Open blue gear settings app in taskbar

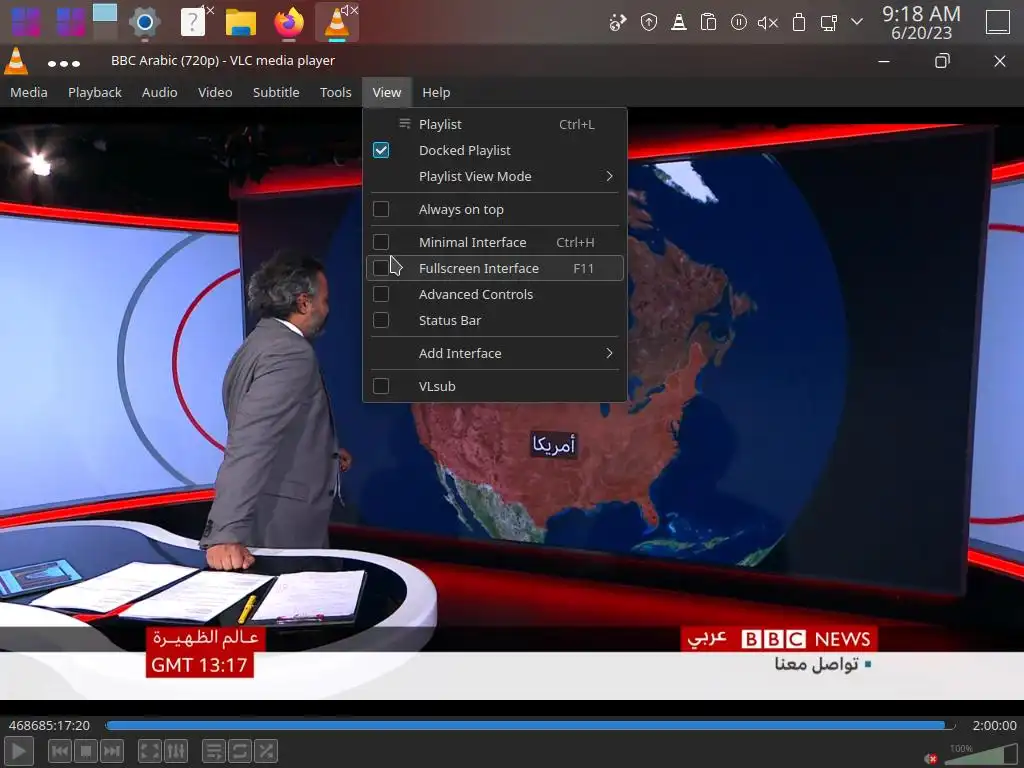point(144,22)
